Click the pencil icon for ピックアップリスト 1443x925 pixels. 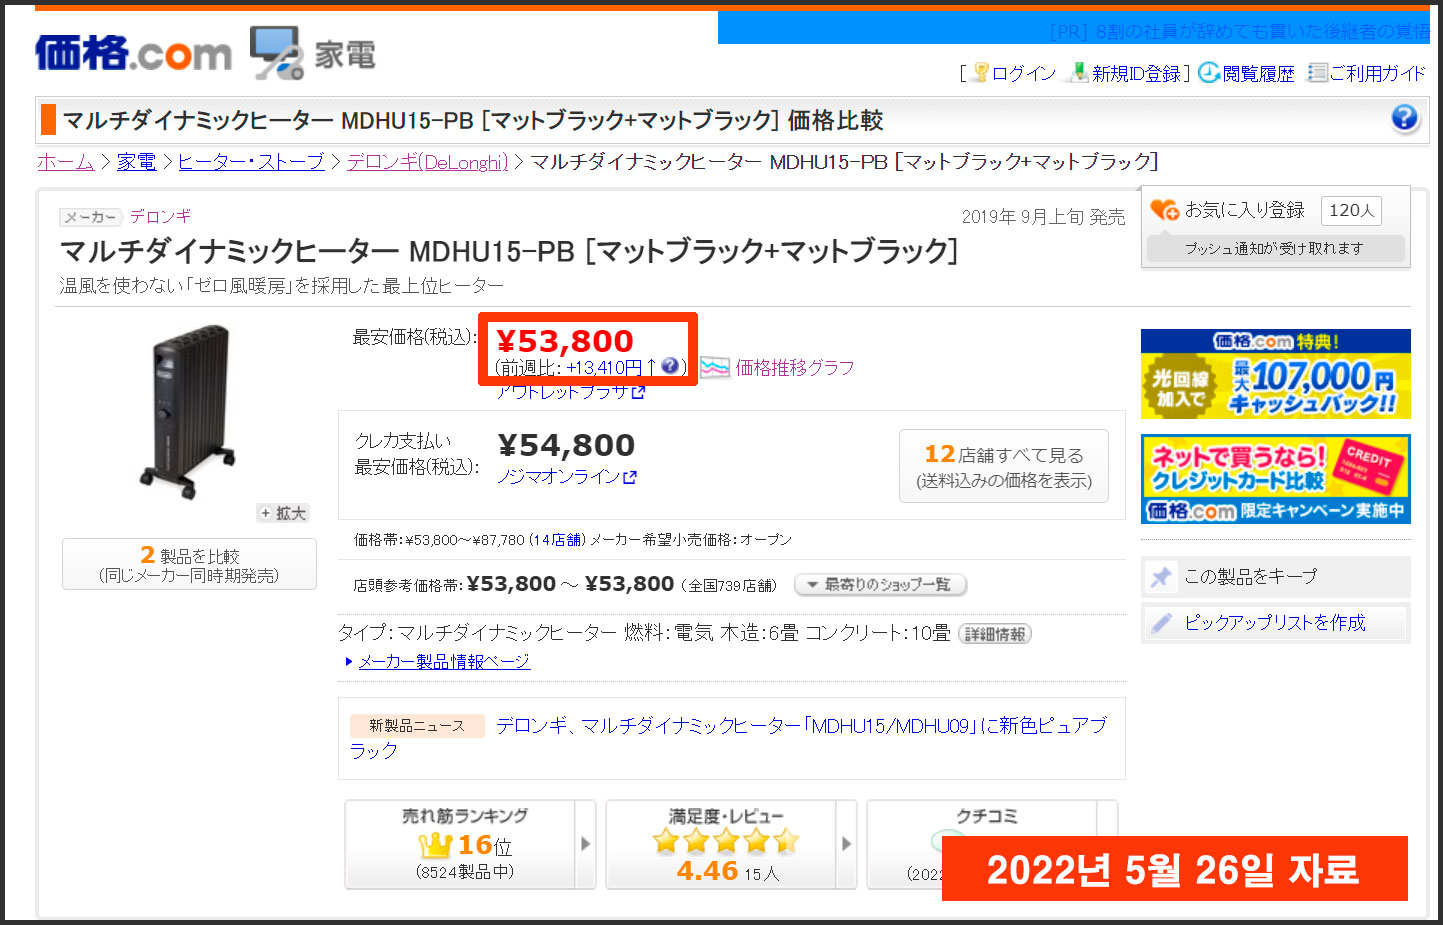pos(1161,623)
